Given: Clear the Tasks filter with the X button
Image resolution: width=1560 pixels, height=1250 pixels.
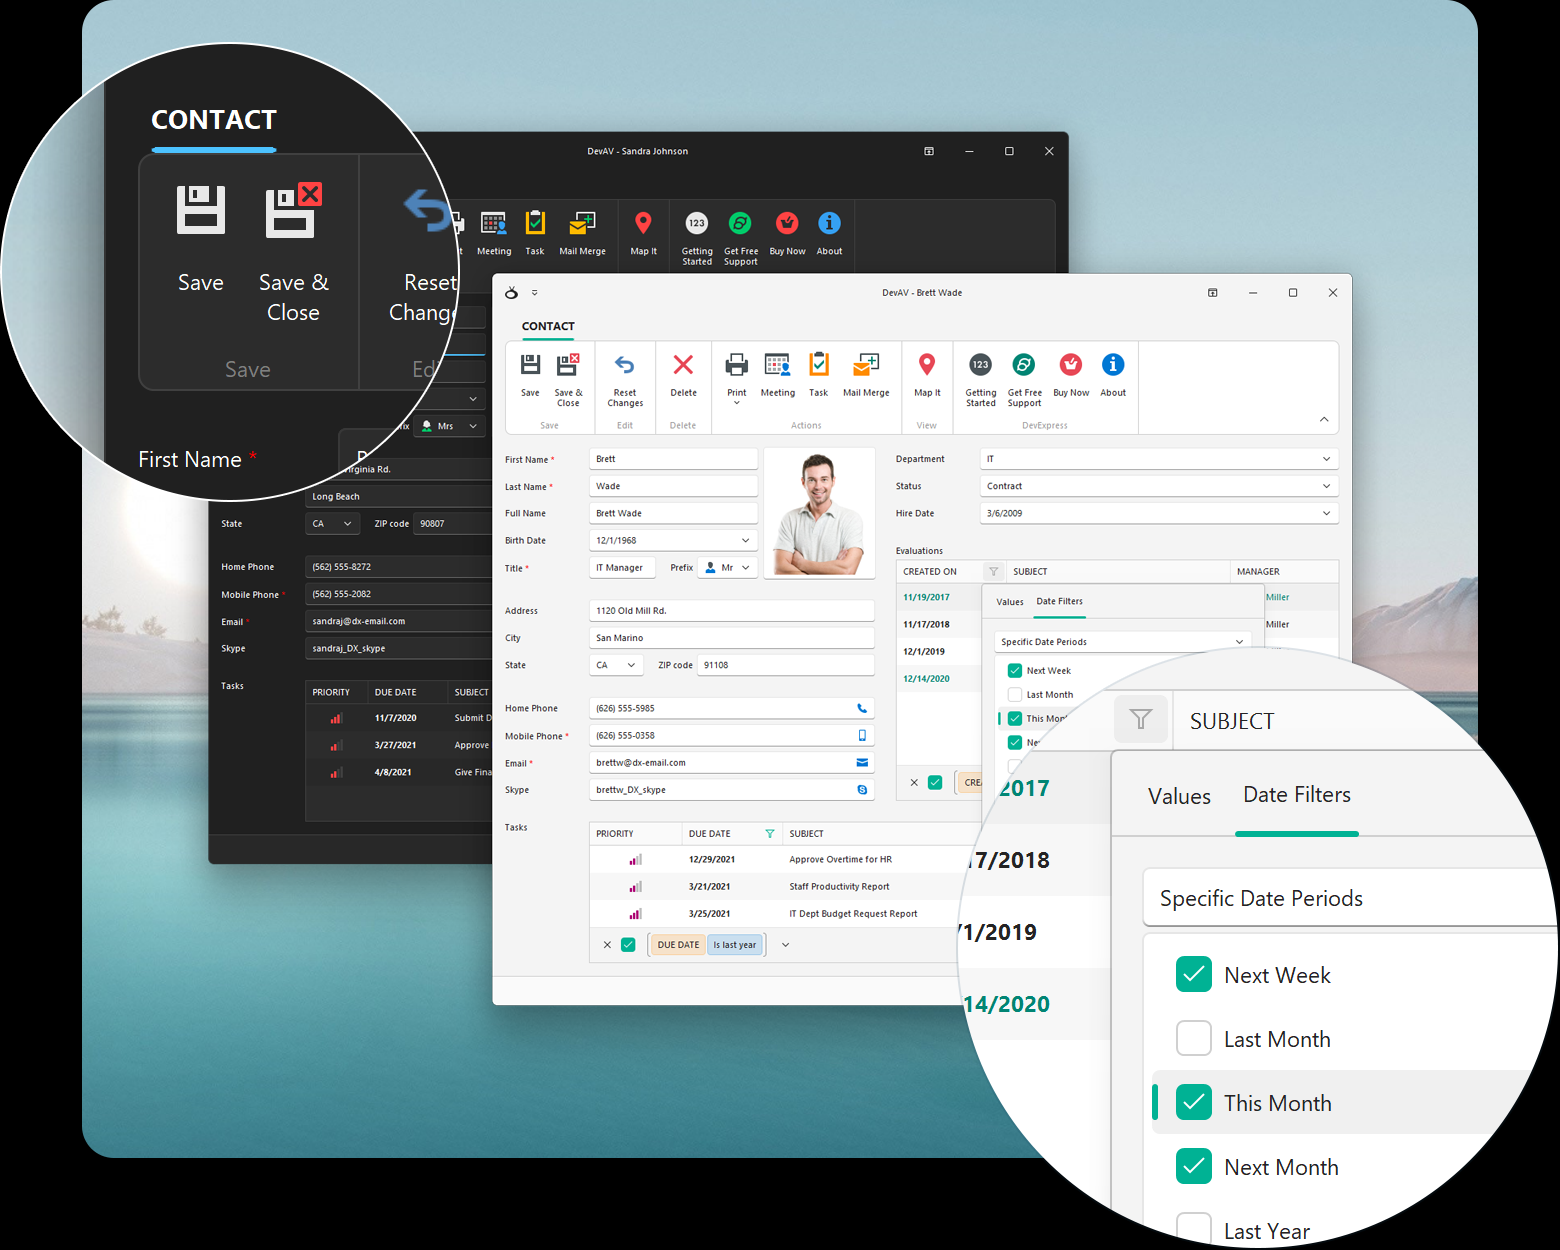Looking at the screenshot, I should [607, 945].
